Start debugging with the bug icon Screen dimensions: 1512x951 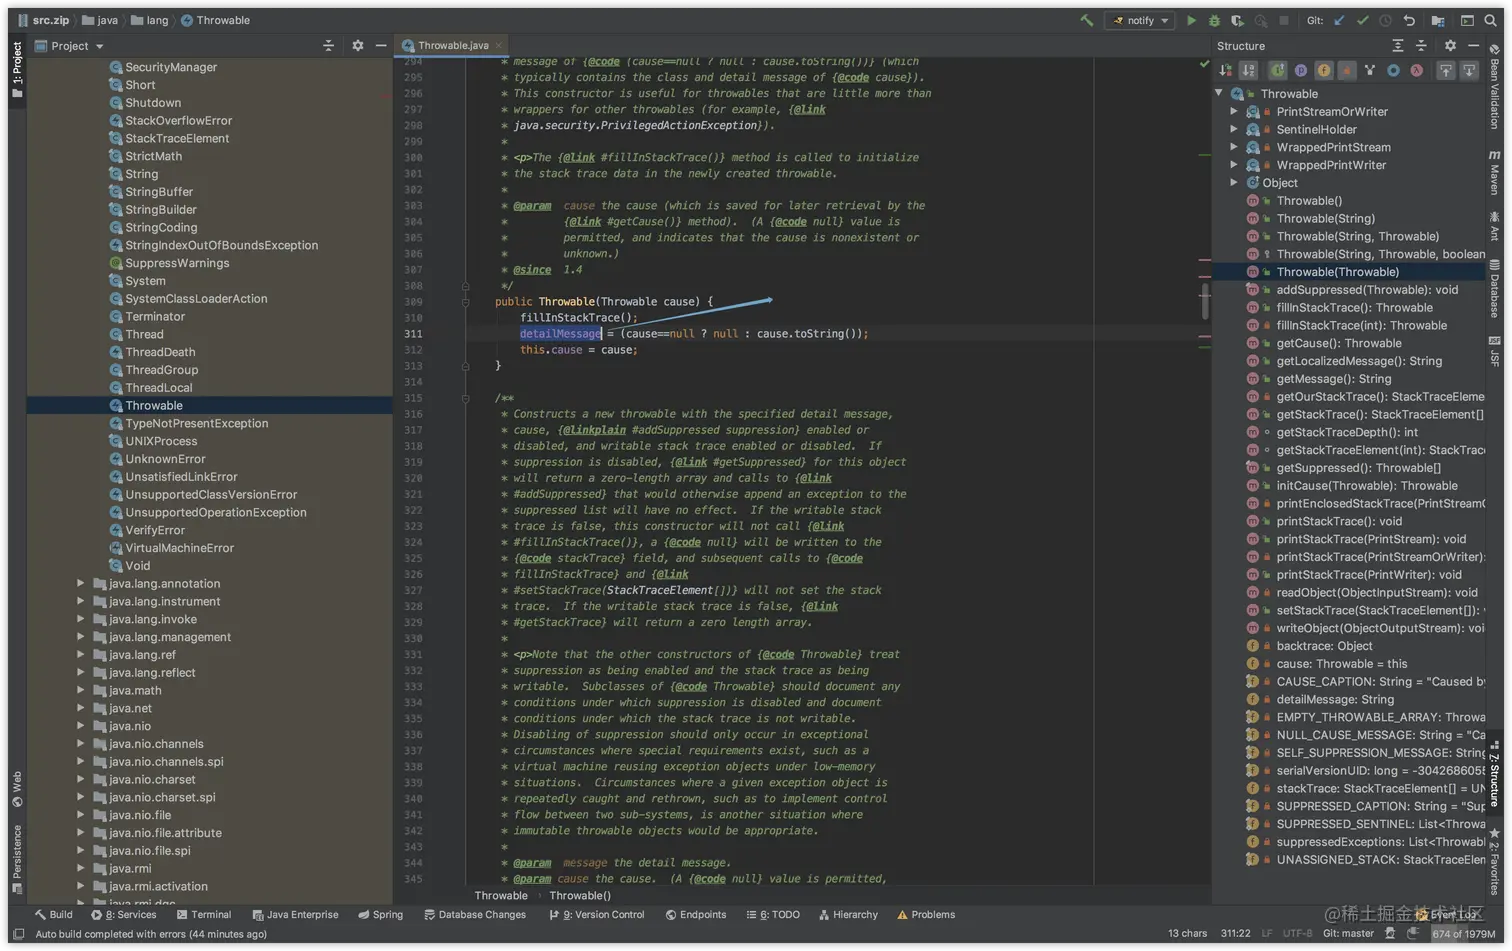pyautogui.click(x=1214, y=20)
